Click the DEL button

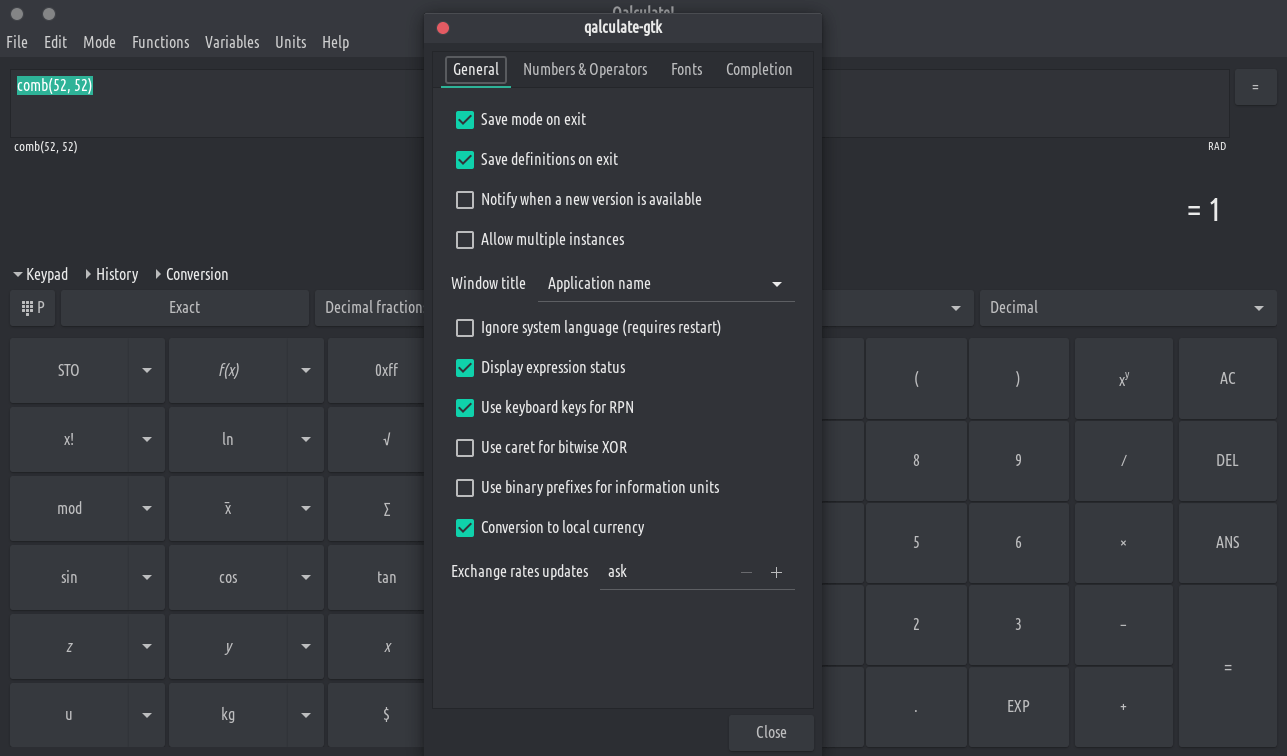[1227, 460]
